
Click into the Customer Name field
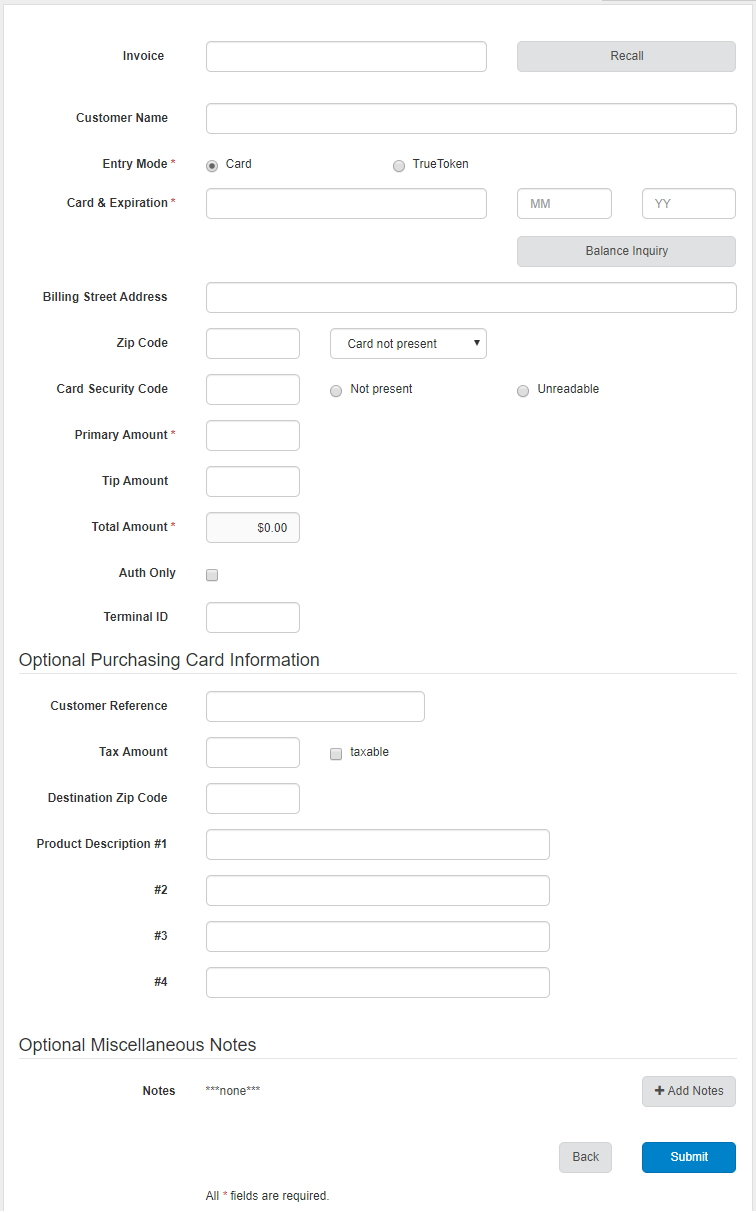tap(471, 118)
